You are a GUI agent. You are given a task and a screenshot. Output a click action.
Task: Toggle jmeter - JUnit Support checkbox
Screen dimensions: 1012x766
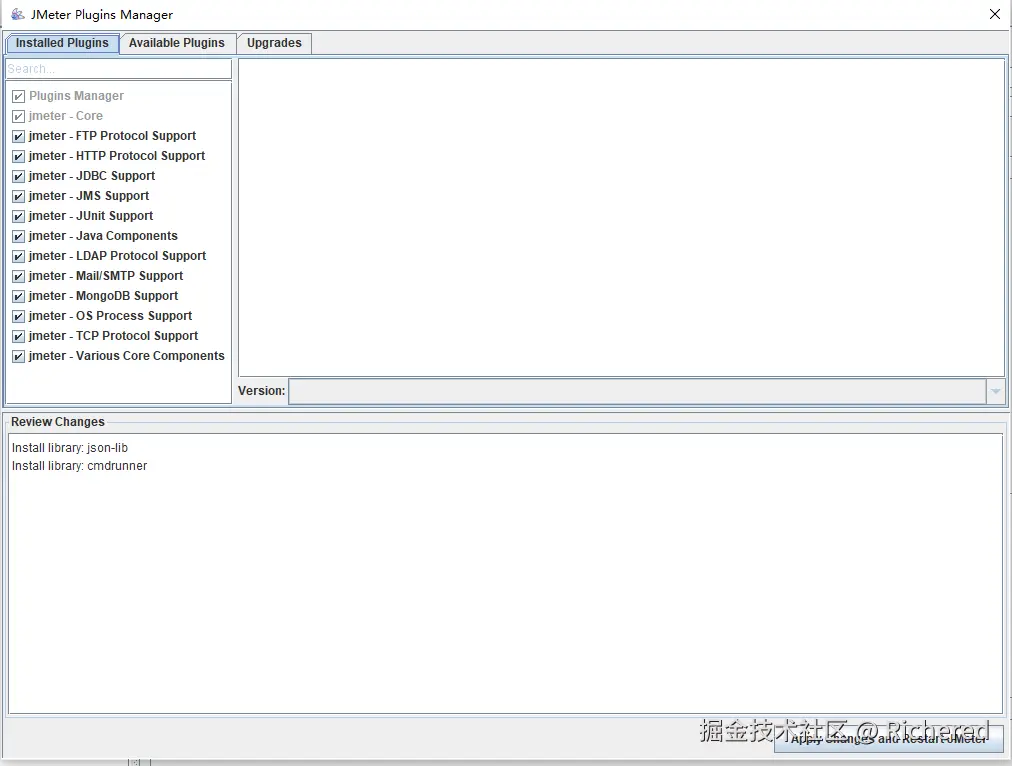[19, 217]
